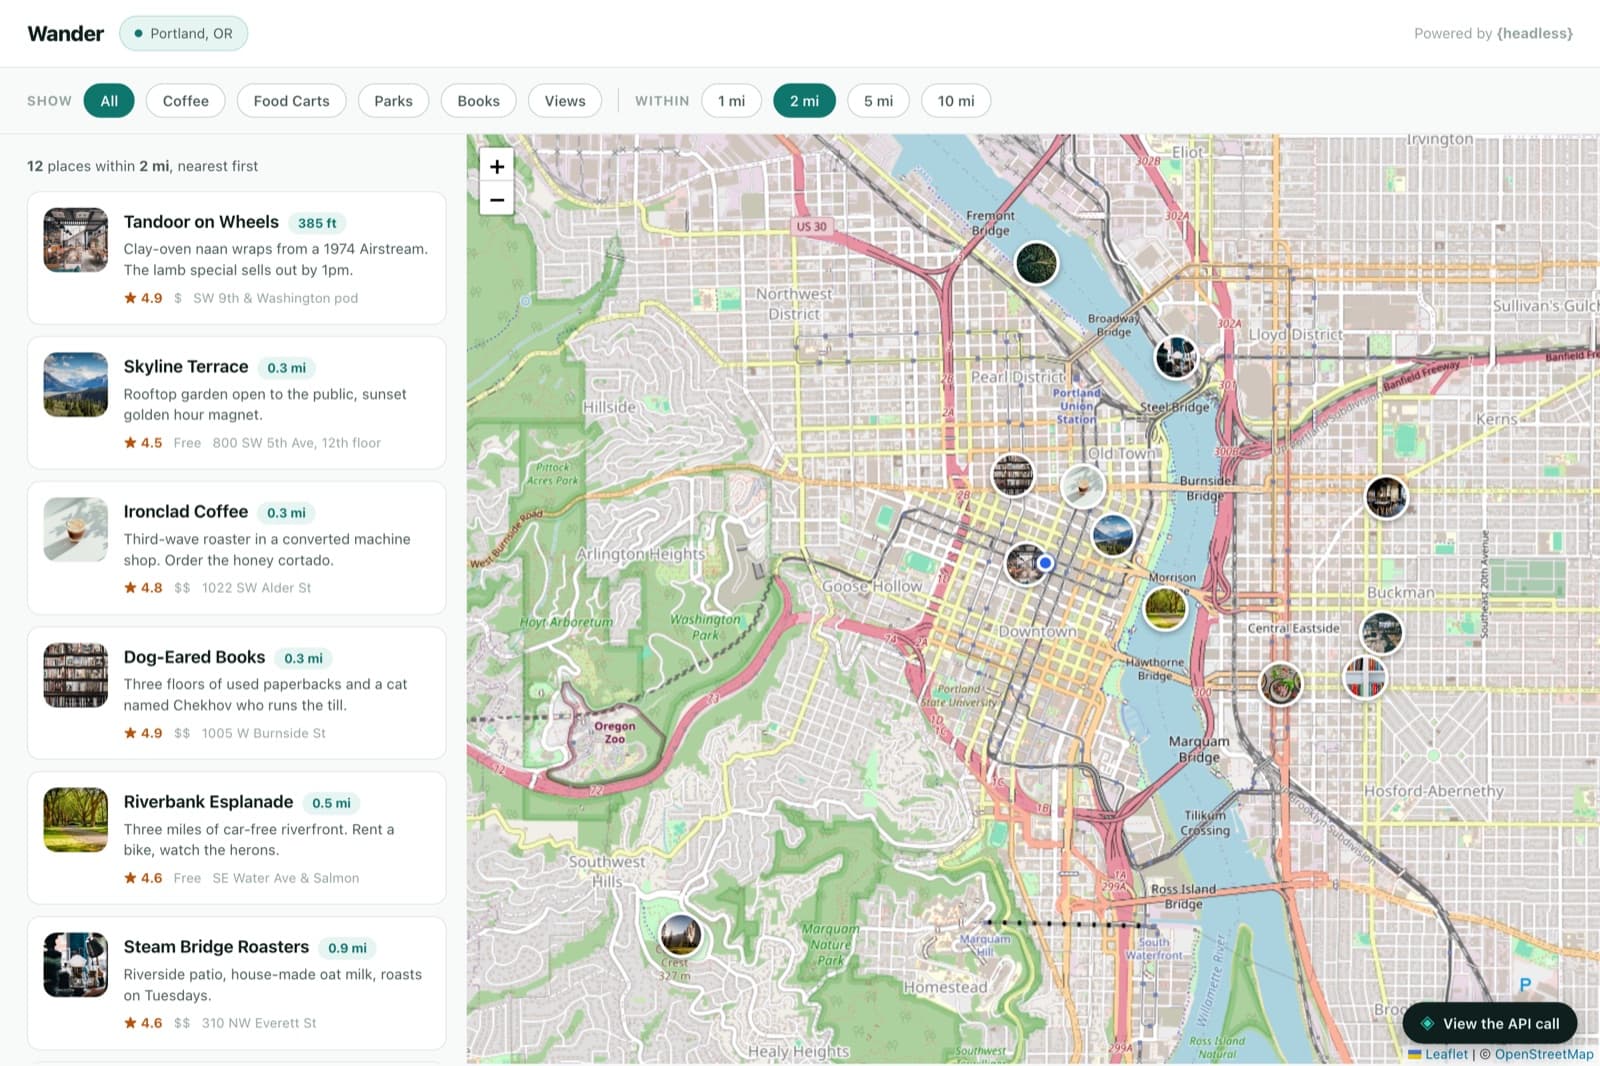Select the hilltop view marker in Southwest Hills

pyautogui.click(x=681, y=936)
